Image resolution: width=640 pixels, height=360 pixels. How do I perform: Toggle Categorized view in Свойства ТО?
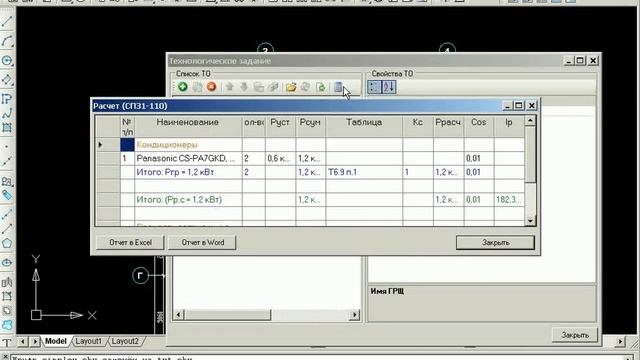(x=374, y=87)
